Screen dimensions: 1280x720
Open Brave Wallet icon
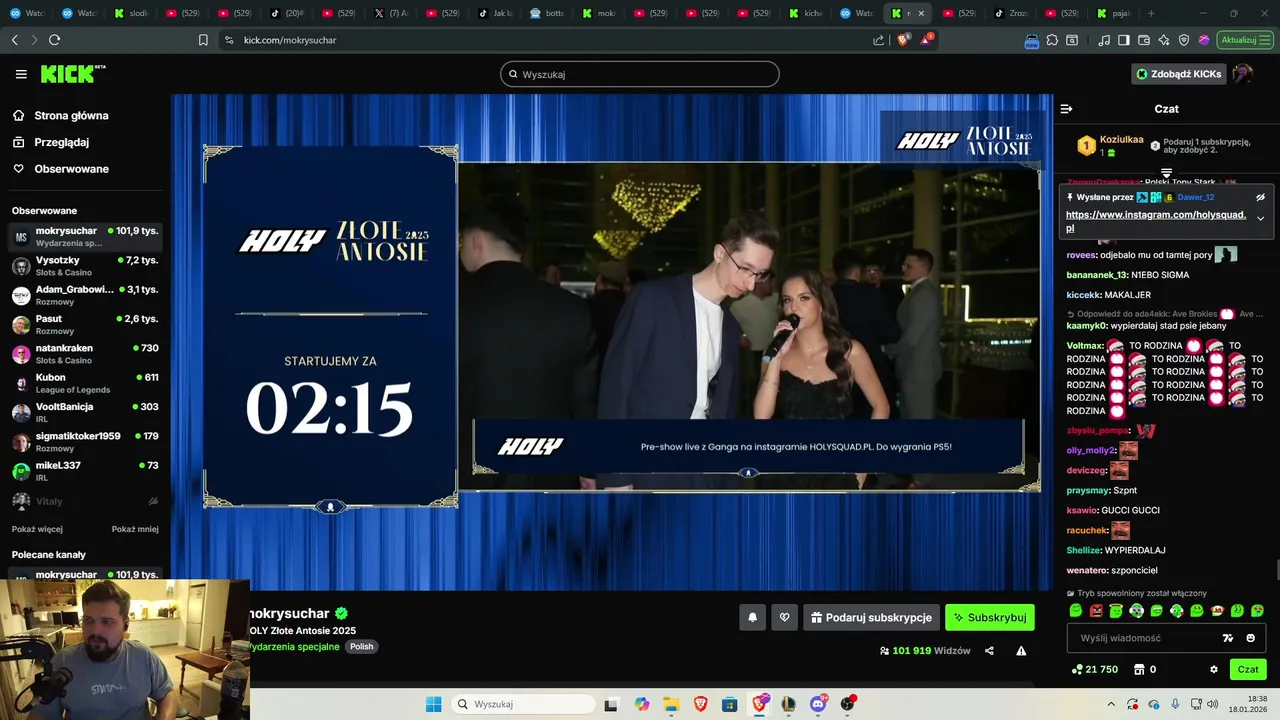(x=1144, y=40)
